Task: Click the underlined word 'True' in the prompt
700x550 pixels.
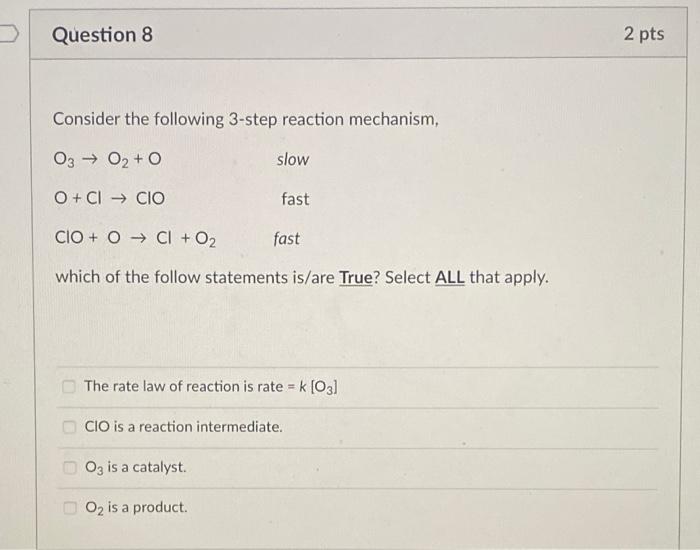Action: (356, 277)
